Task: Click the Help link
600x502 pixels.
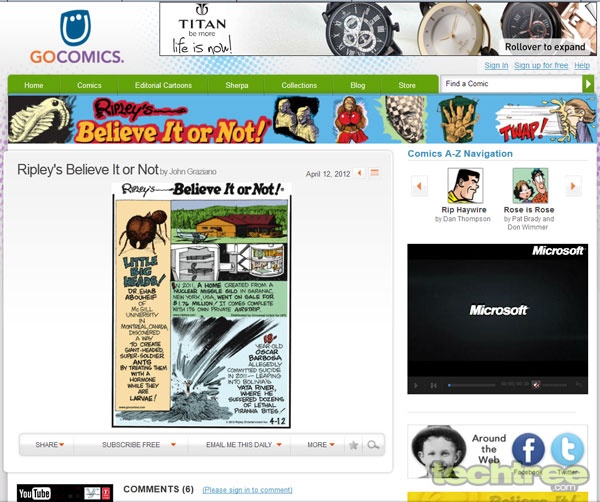Action: 582,65
